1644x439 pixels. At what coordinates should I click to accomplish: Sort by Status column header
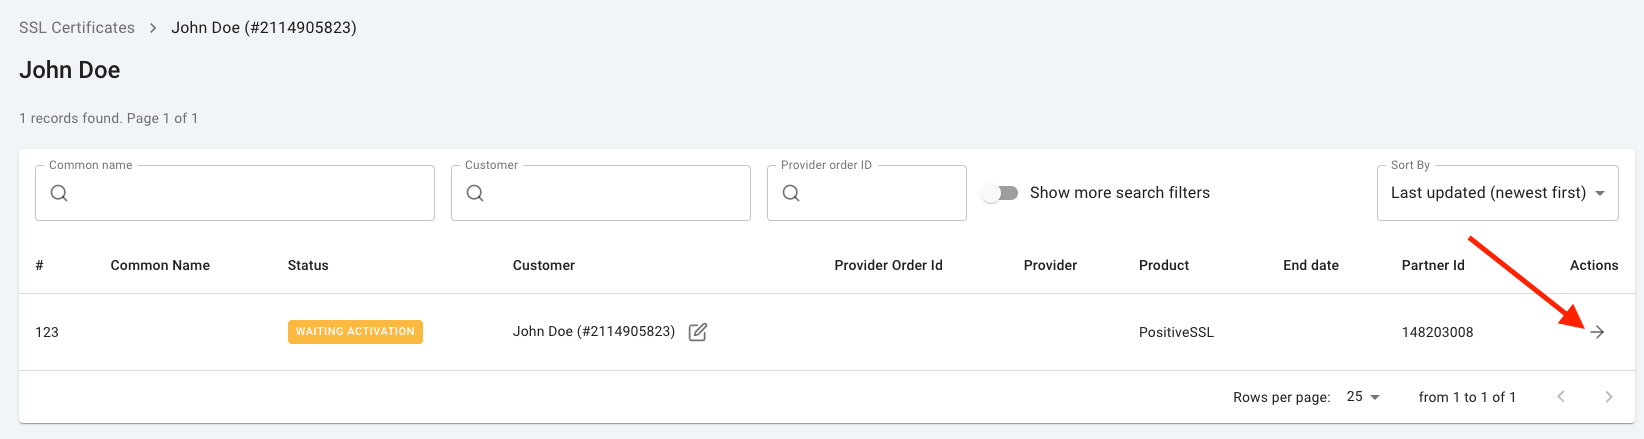tap(308, 266)
